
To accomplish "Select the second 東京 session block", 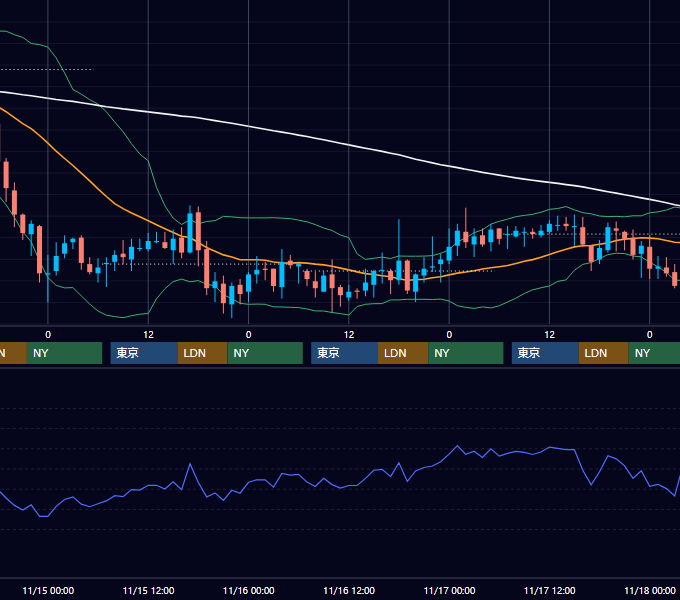I will pyautogui.click(x=344, y=353).
